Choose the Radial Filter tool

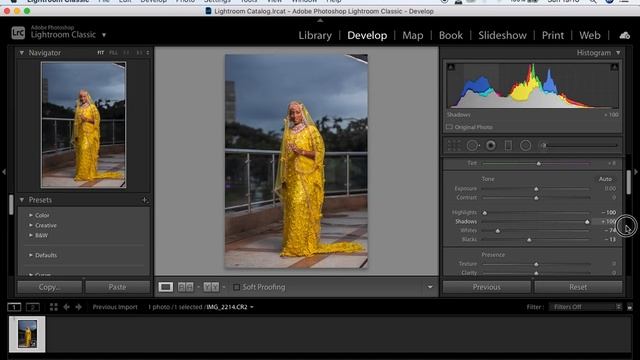(526, 145)
